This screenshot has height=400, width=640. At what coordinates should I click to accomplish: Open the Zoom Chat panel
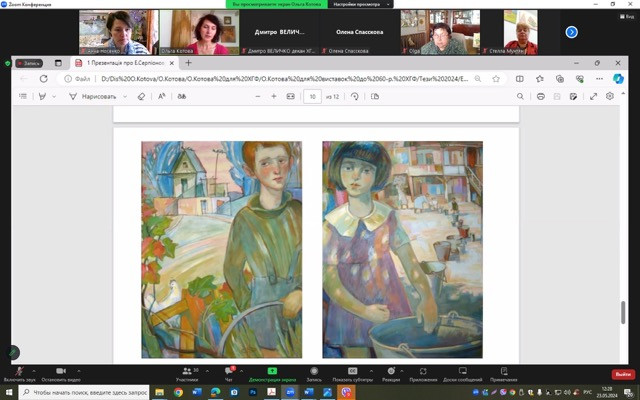point(229,372)
